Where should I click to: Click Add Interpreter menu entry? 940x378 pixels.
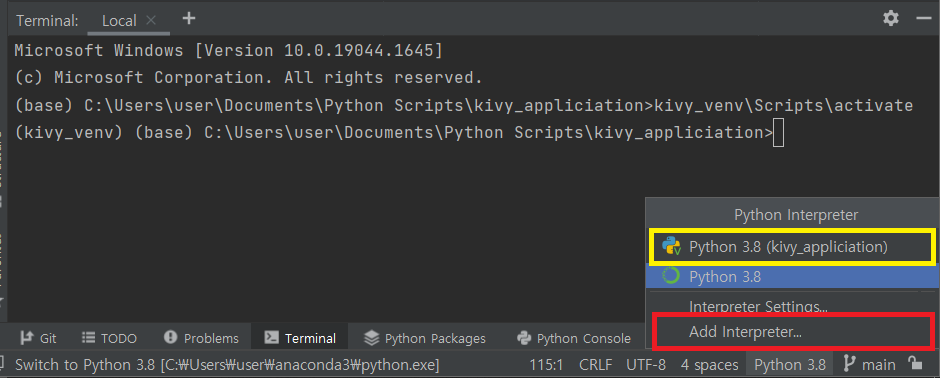794,331
